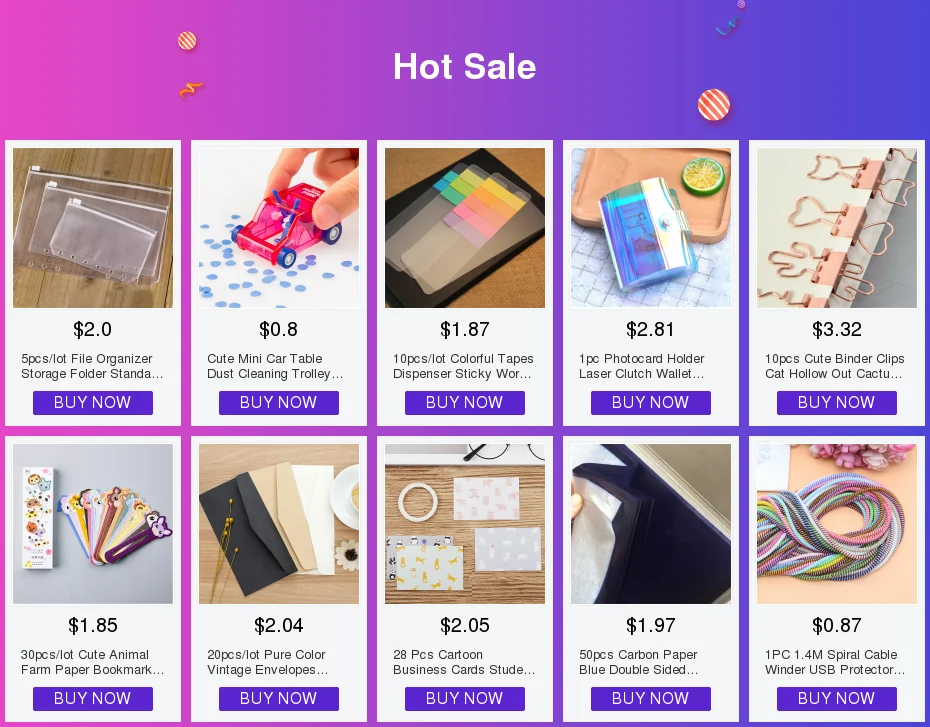
Task: Select the Mini Car Table Dust Cleaner image
Action: (x=279, y=228)
